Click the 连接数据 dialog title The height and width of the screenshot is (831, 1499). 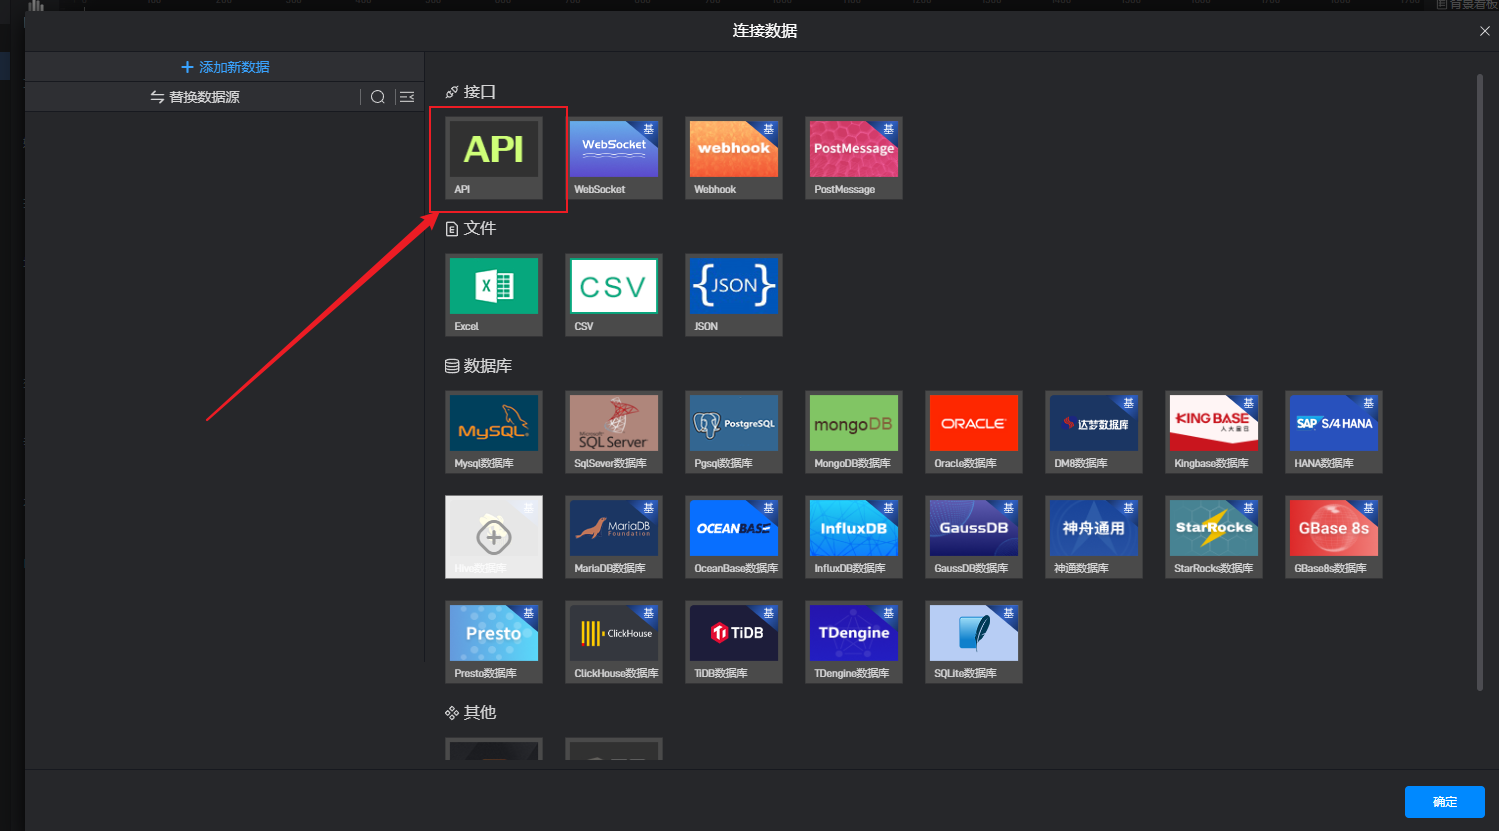pos(765,31)
